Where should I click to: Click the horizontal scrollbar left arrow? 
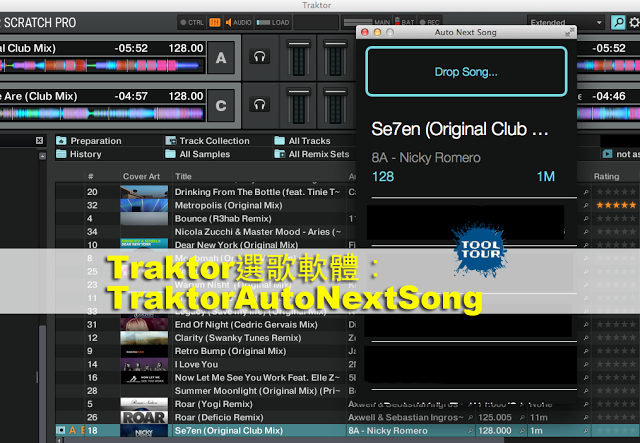[60, 440]
